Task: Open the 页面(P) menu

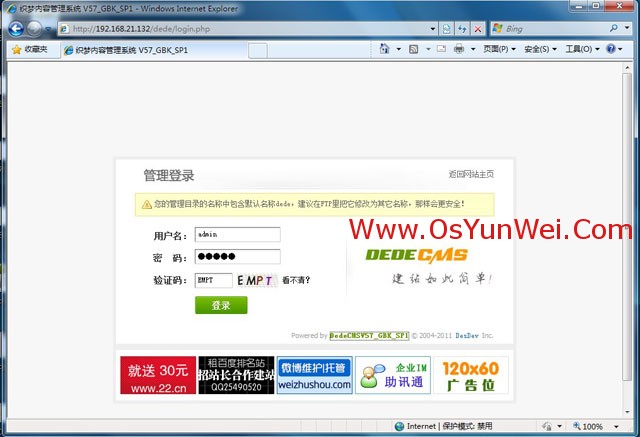Action: [x=500, y=49]
